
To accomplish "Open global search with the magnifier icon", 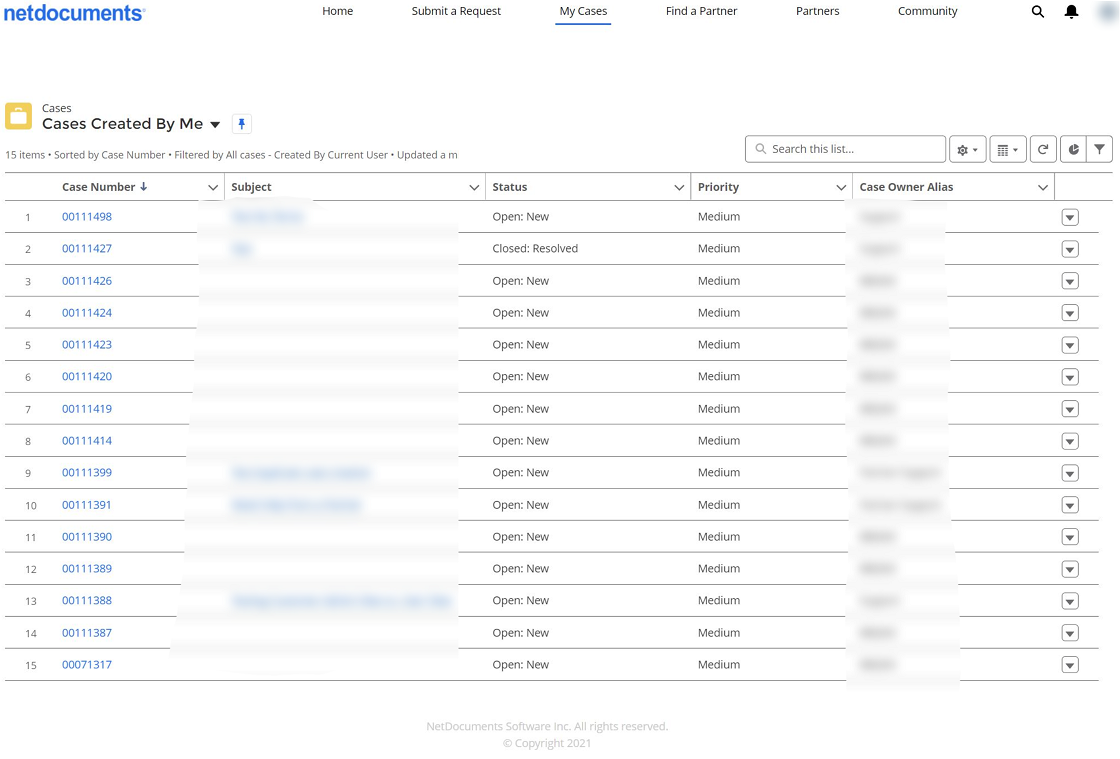I will click(1038, 12).
